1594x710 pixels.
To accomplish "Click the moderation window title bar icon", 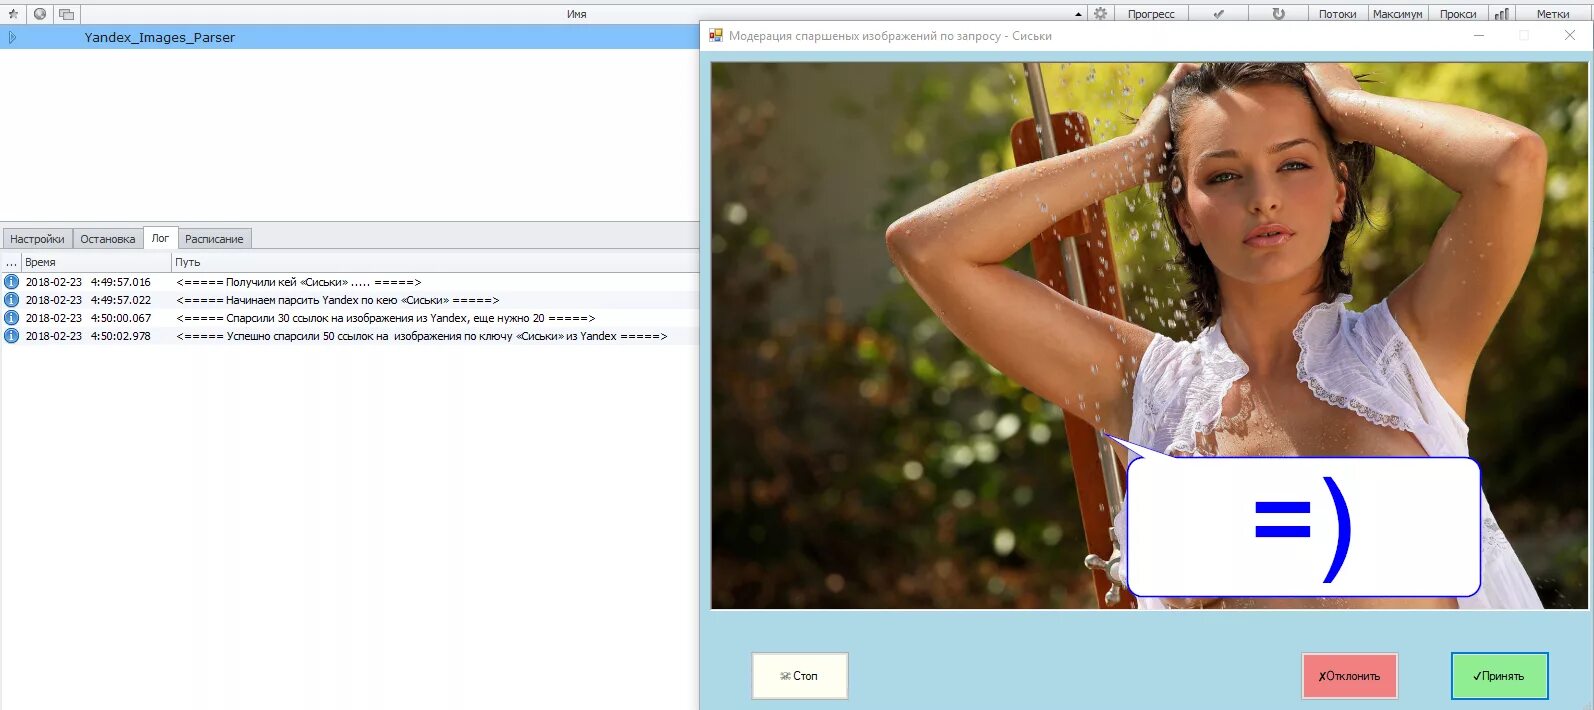I will [716, 35].
